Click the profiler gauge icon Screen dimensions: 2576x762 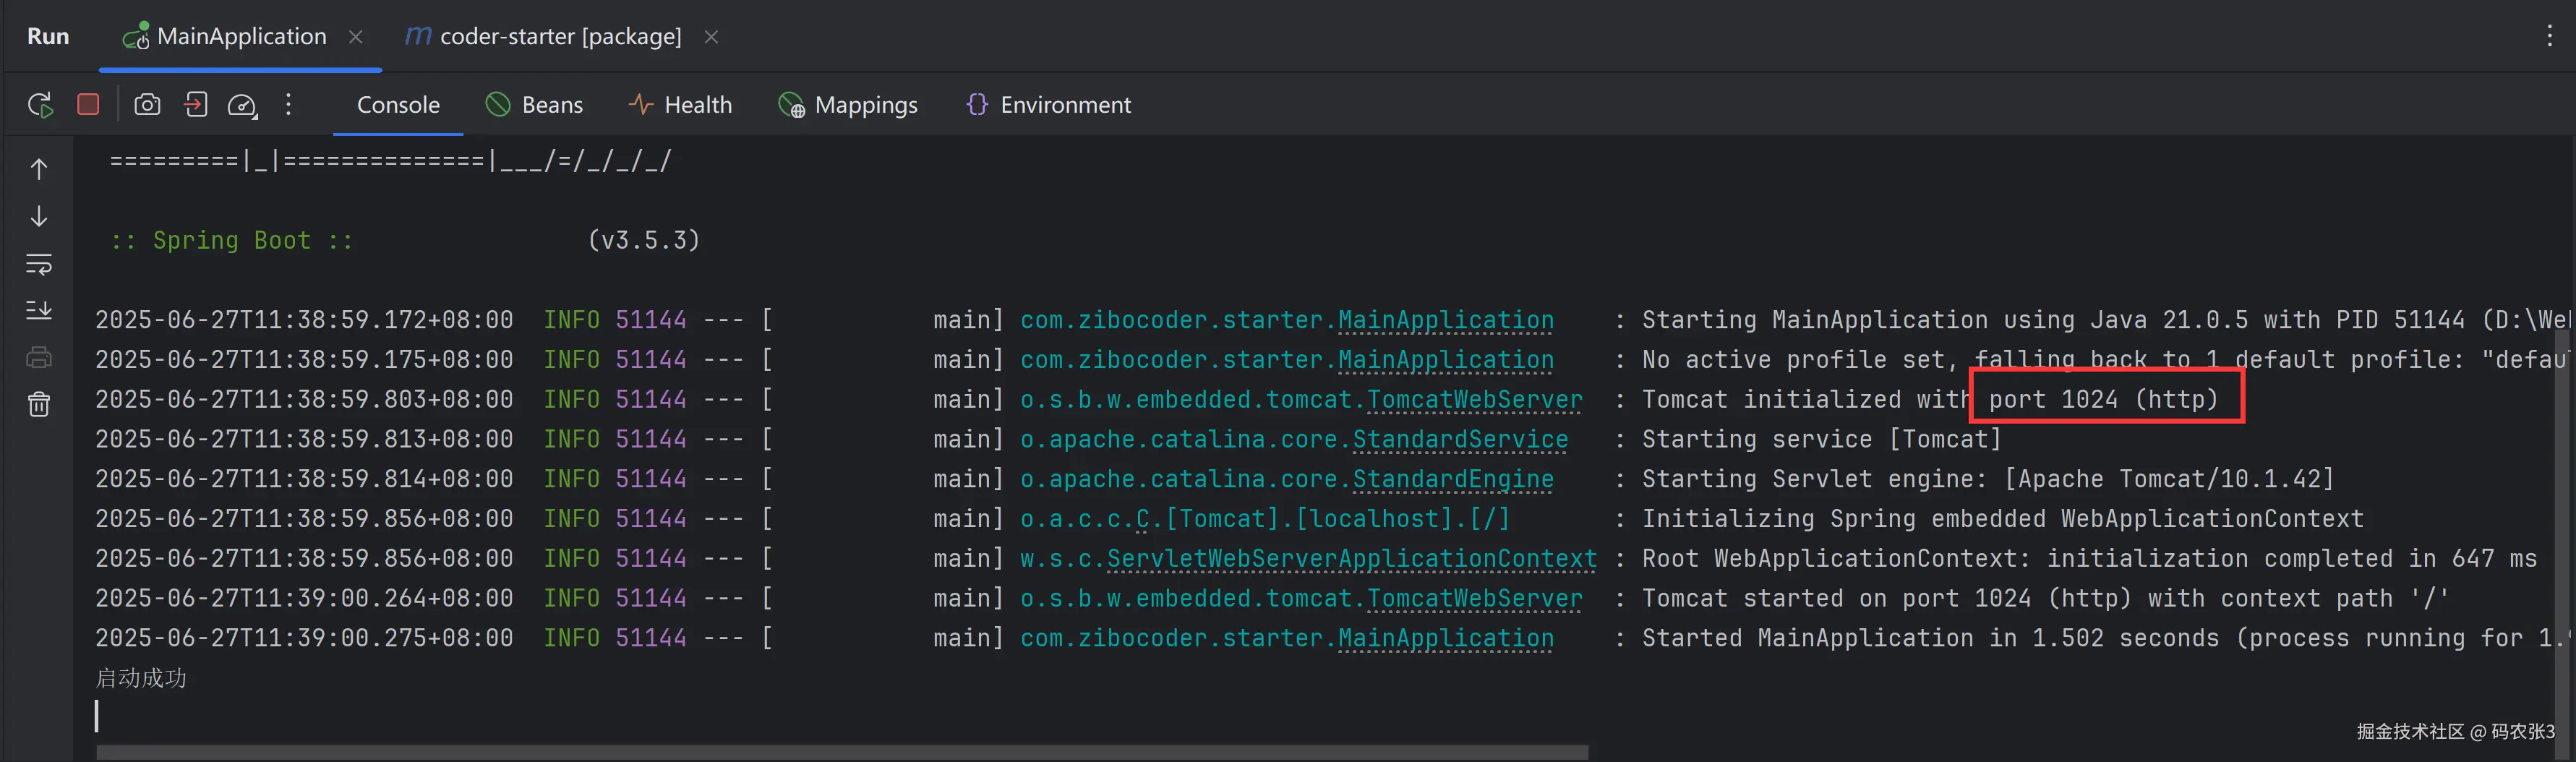click(243, 105)
